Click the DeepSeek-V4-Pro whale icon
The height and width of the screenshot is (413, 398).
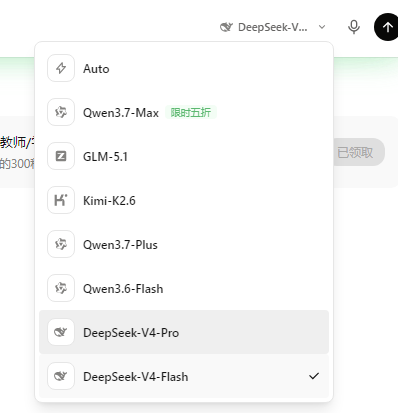(x=61, y=332)
